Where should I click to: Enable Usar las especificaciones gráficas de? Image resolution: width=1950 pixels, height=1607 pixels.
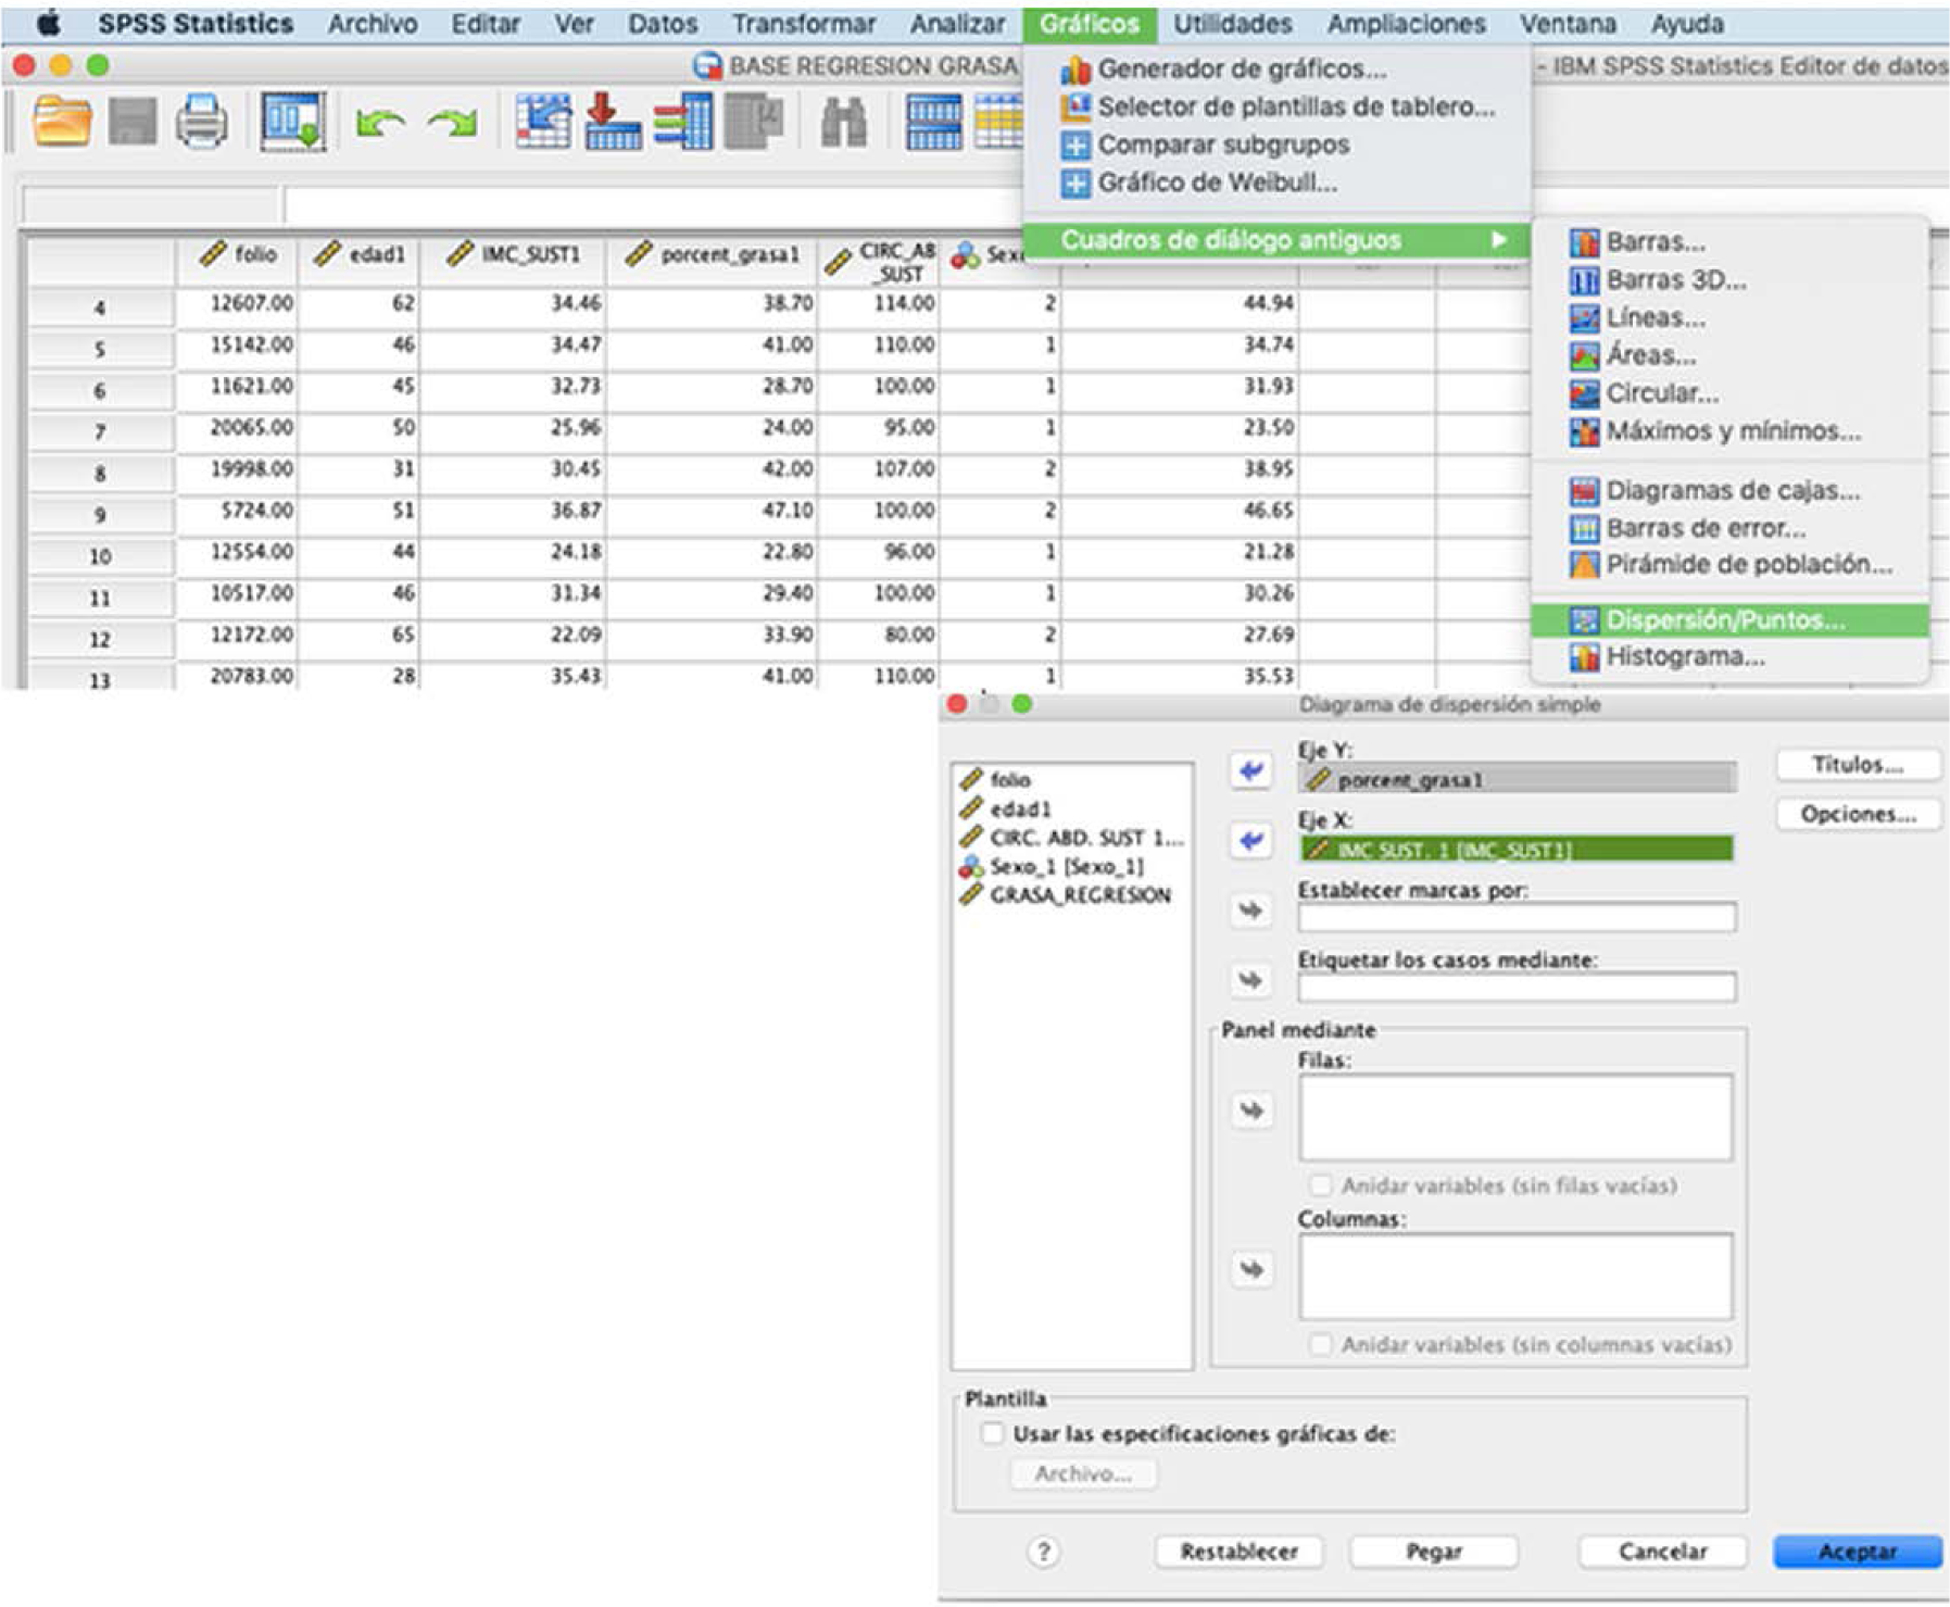992,1434
